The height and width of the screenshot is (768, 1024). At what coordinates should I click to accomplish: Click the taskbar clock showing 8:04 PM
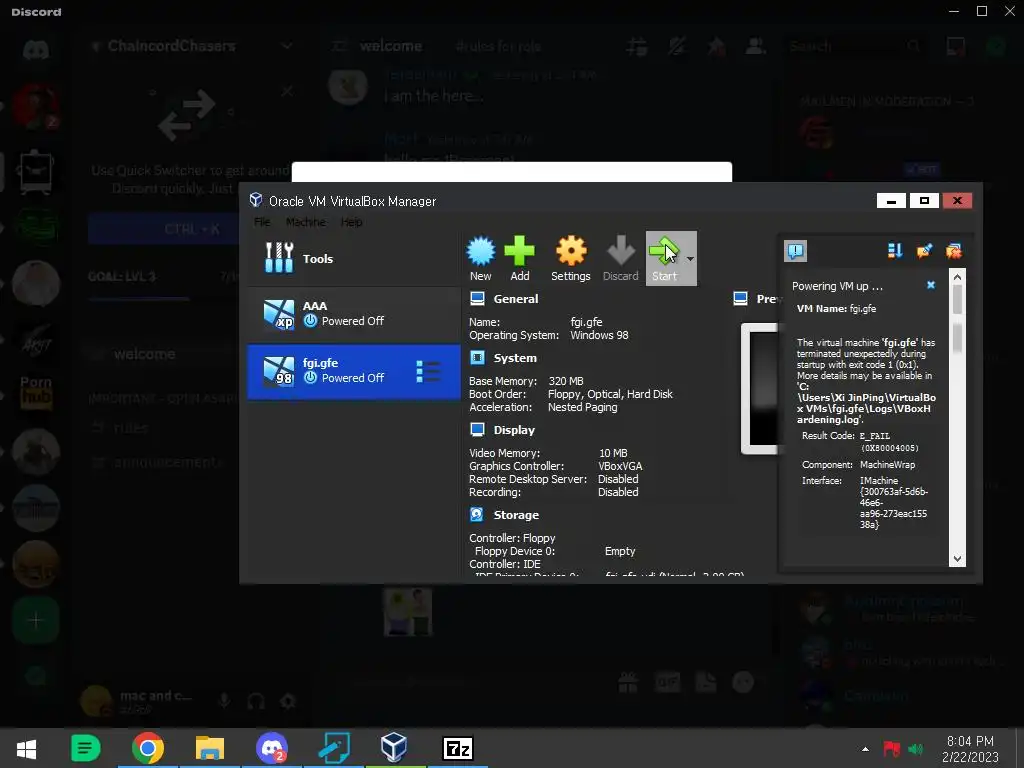pyautogui.click(x=970, y=748)
